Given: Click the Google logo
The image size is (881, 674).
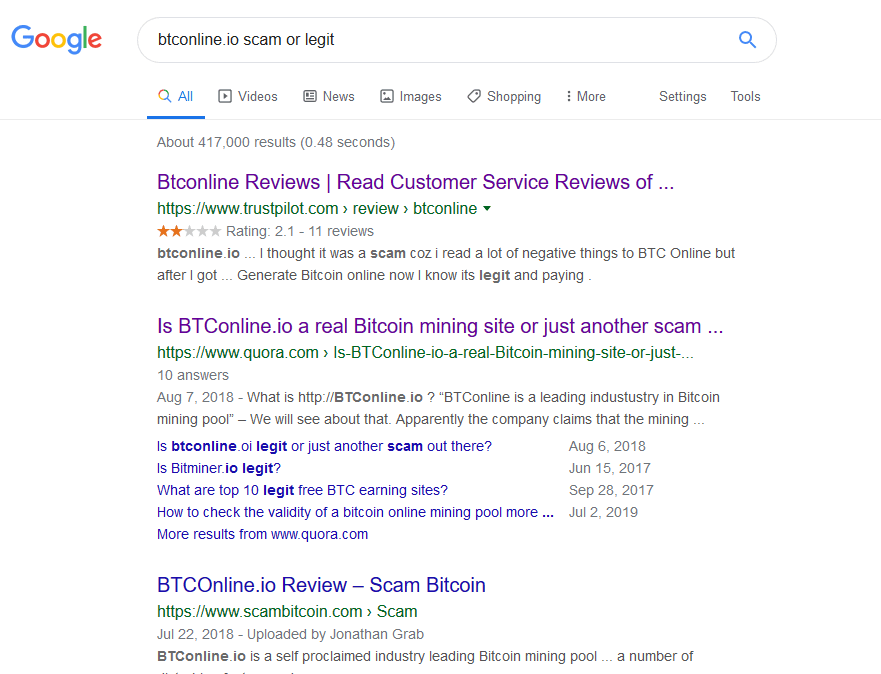Looking at the screenshot, I should pyautogui.click(x=56, y=39).
